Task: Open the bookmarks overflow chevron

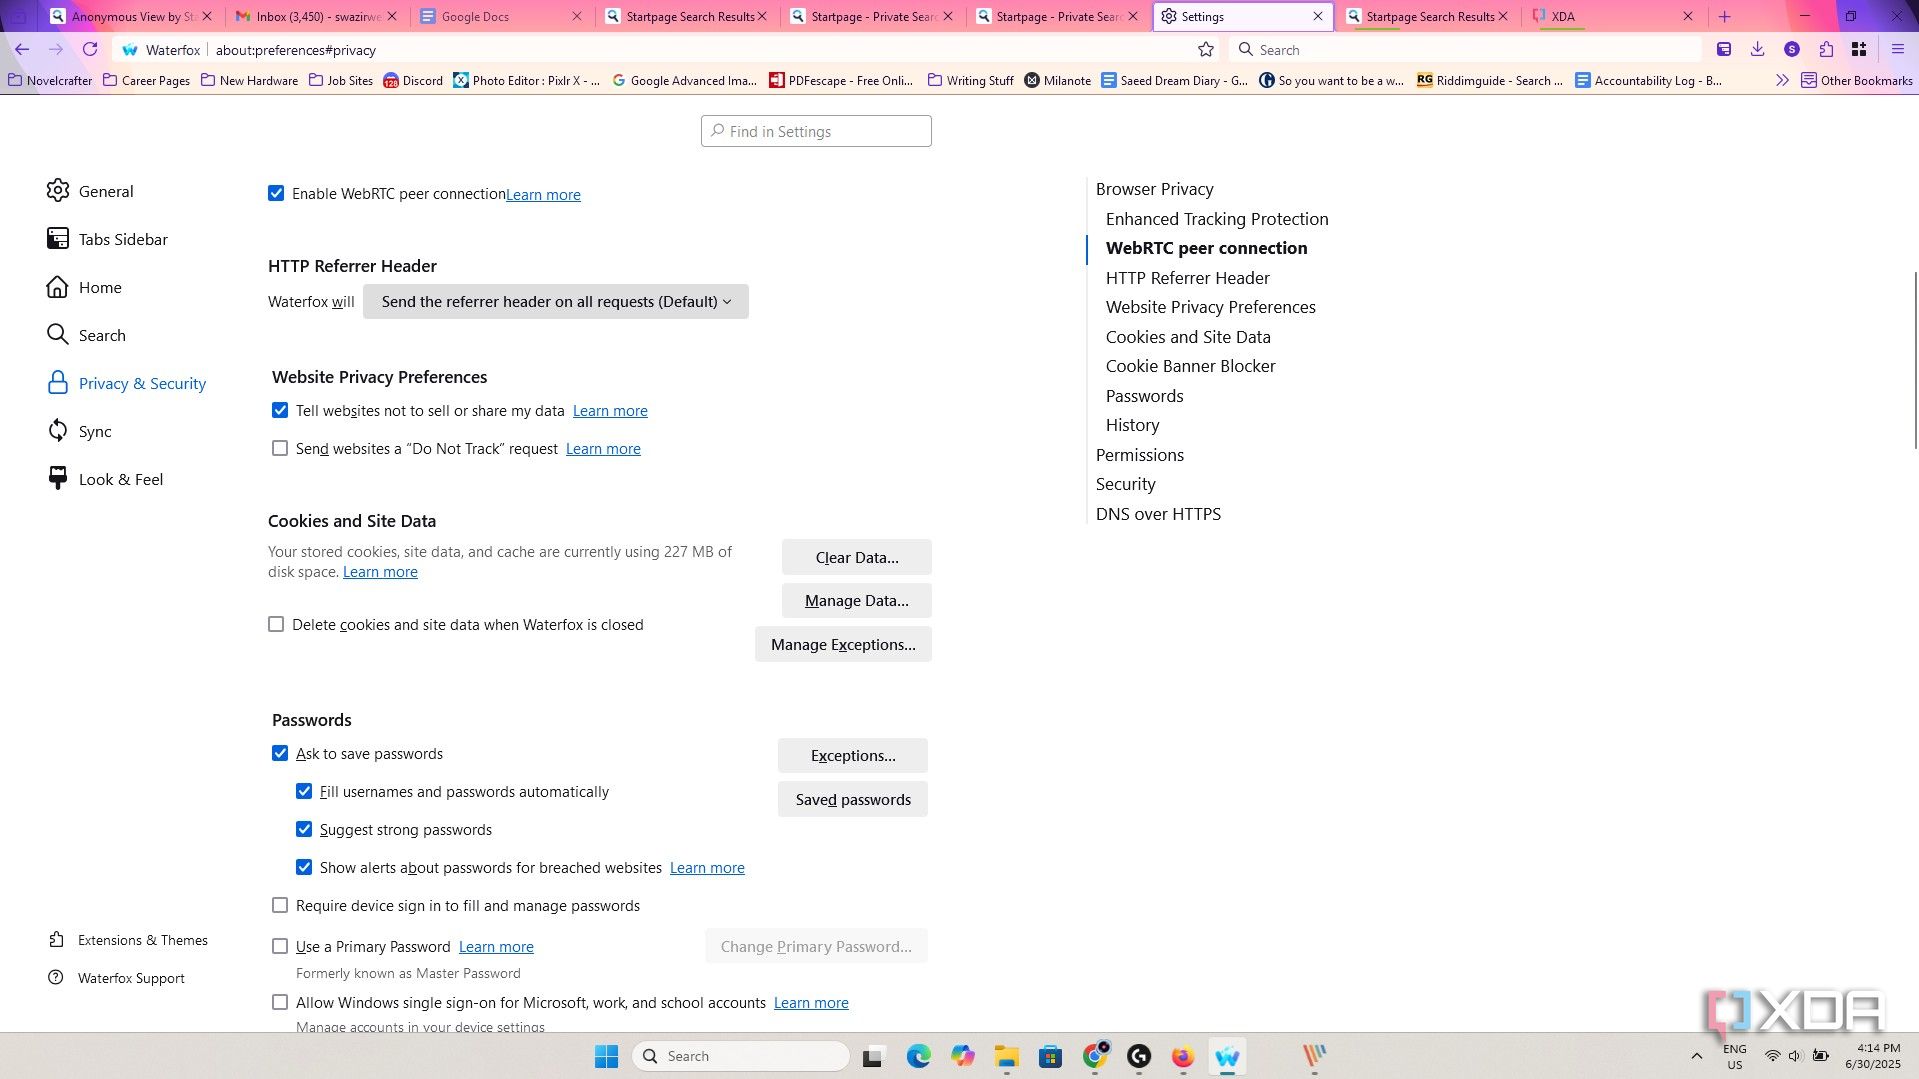Action: coord(1783,81)
